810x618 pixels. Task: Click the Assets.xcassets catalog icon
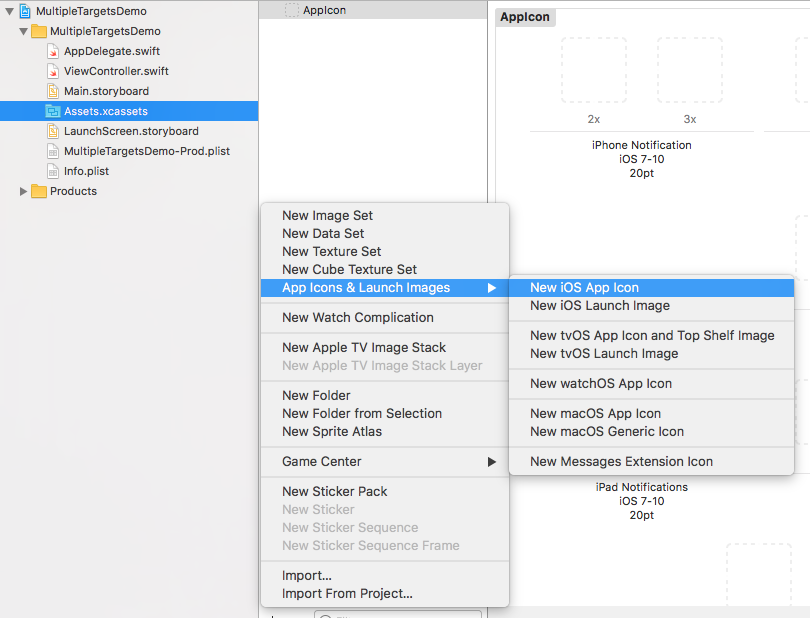[x=53, y=111]
